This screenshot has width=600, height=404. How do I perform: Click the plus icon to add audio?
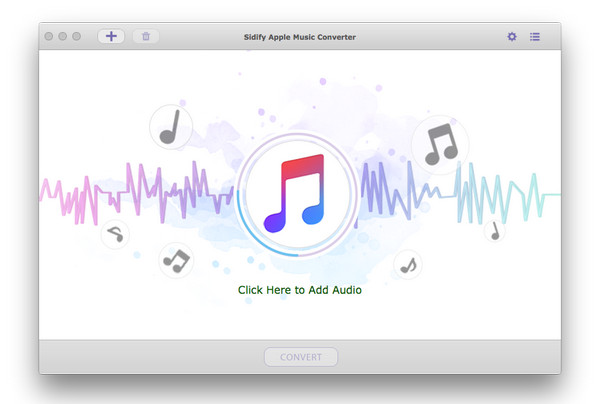111,36
